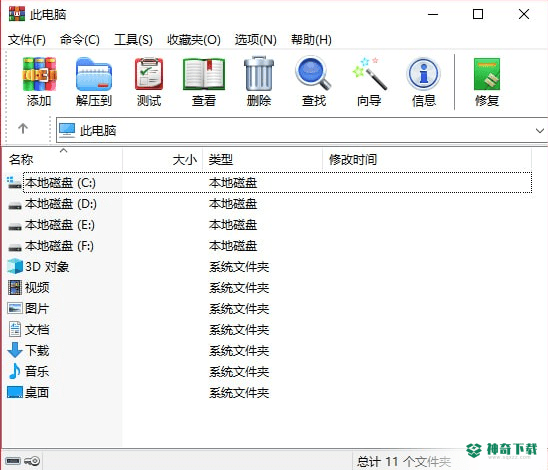Image resolution: width=548 pixels, height=470 pixels.
Task: Click the F: drive icon in the list
Action: [x=14, y=247]
